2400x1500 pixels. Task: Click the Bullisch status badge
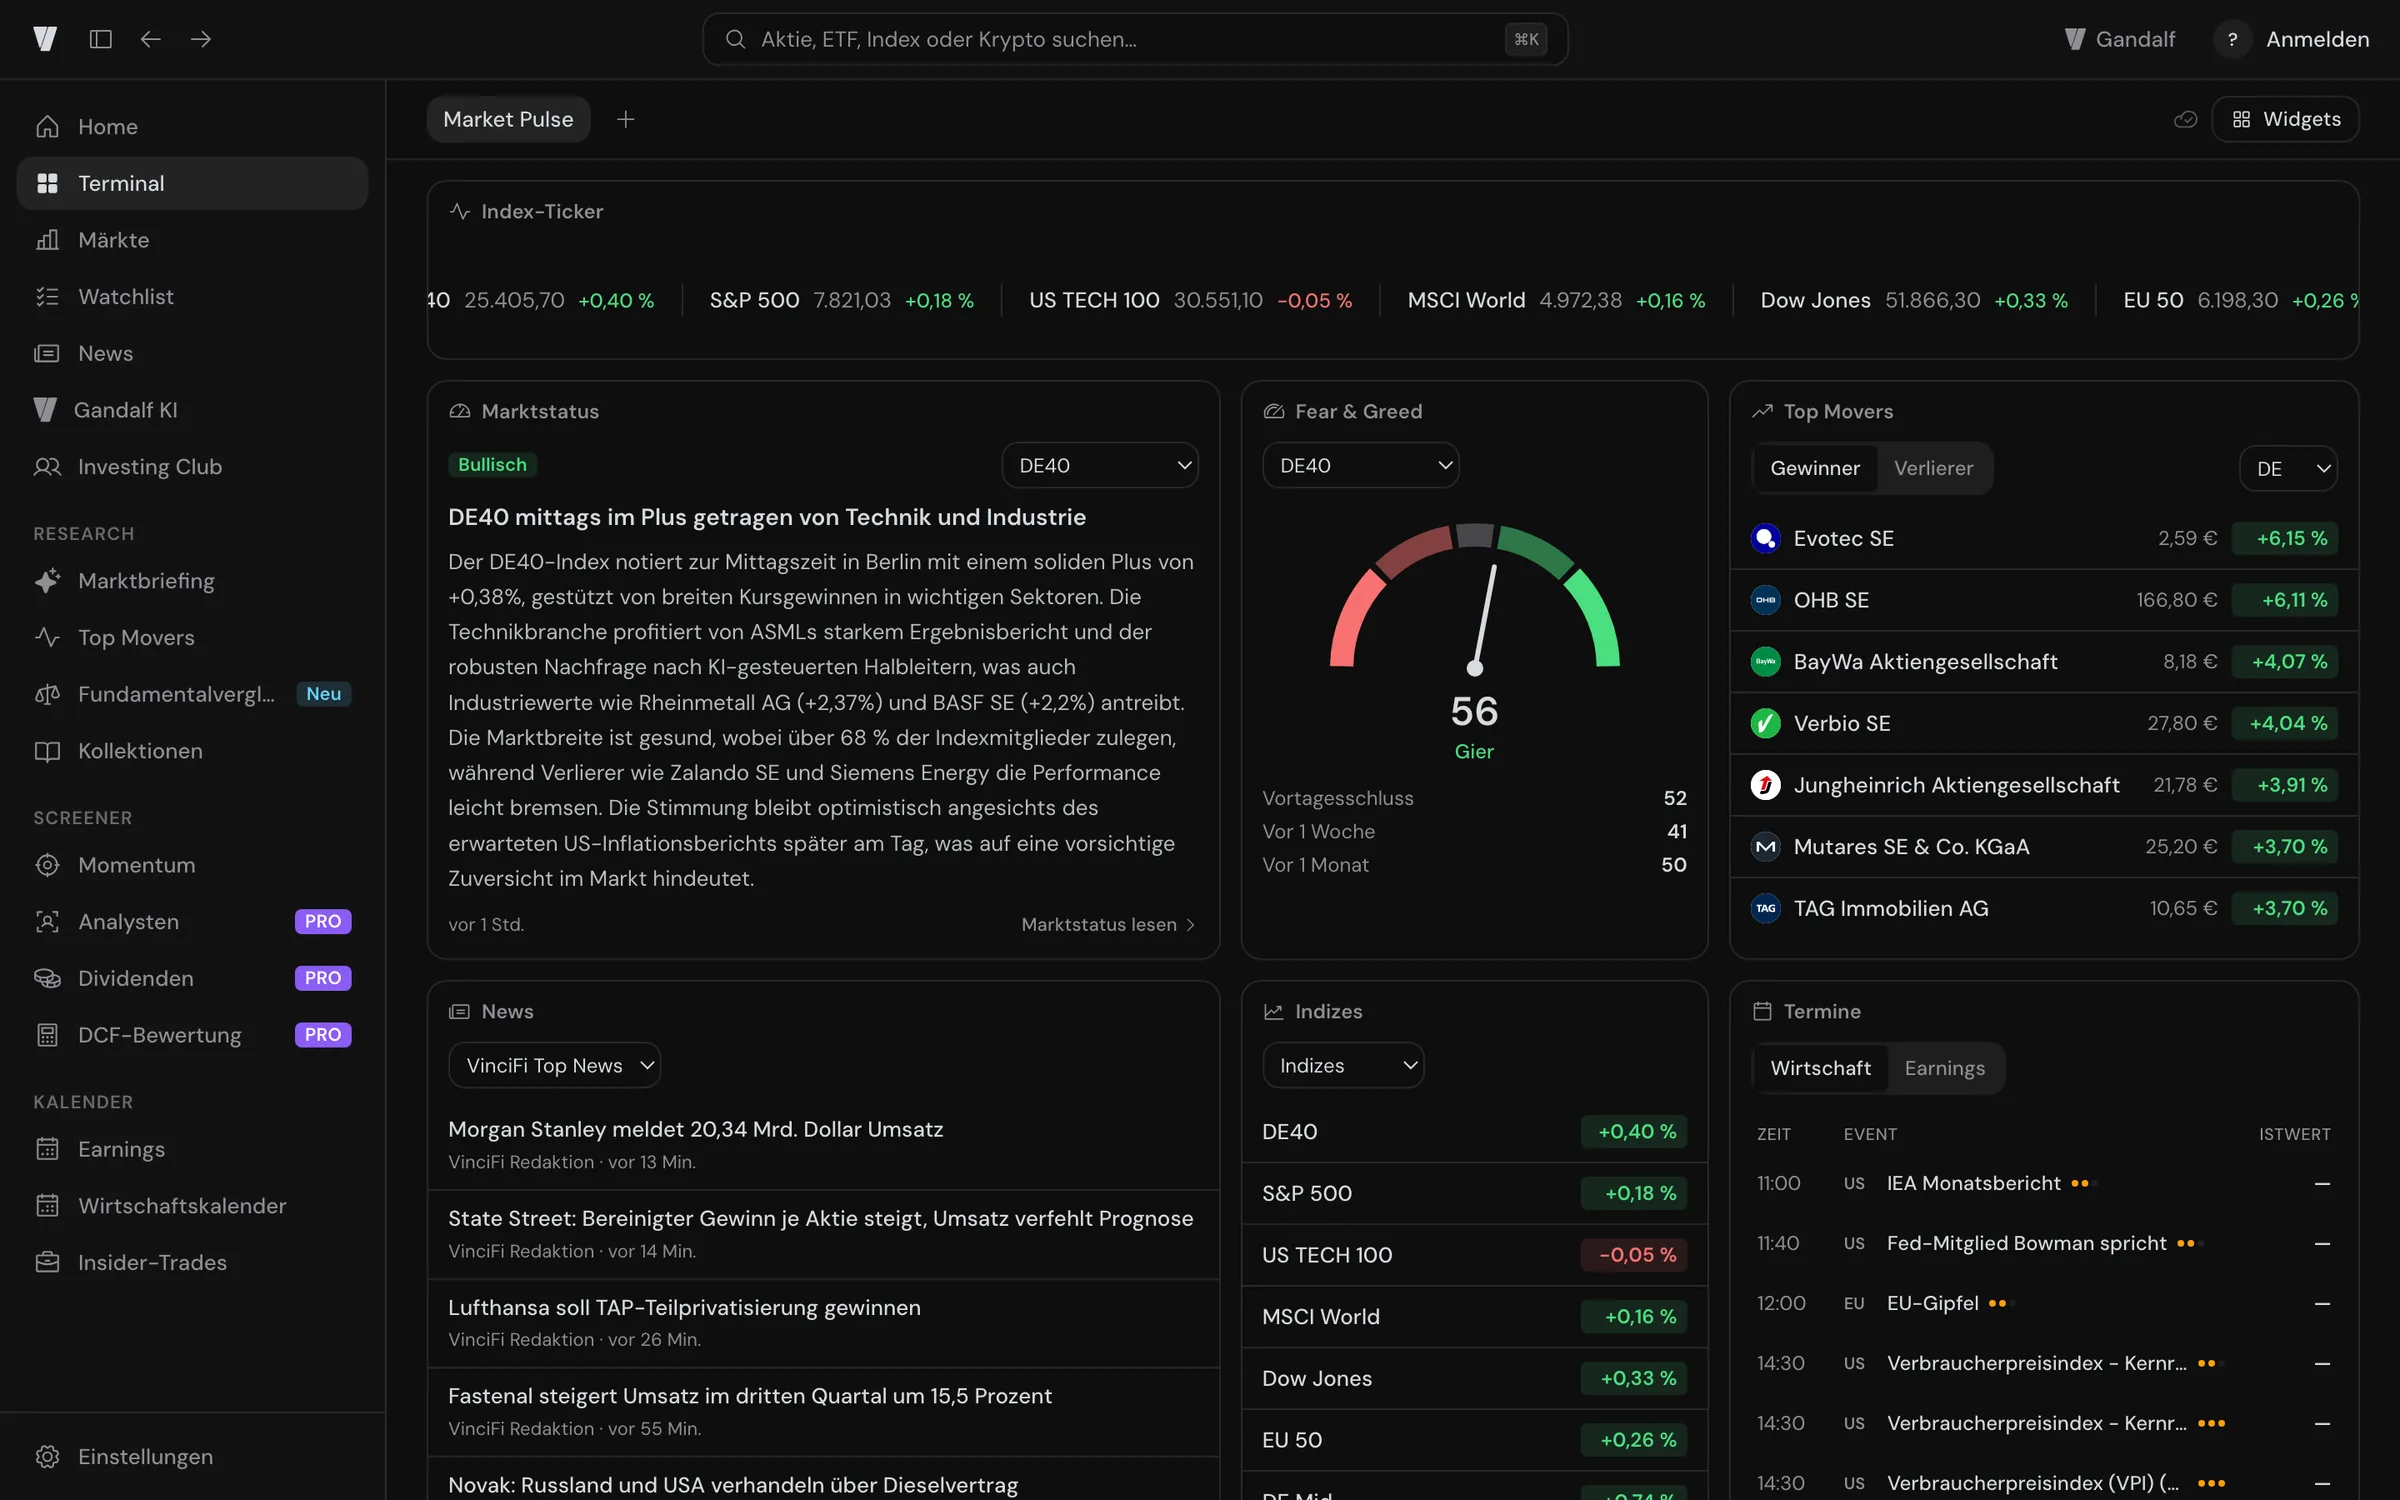492,465
